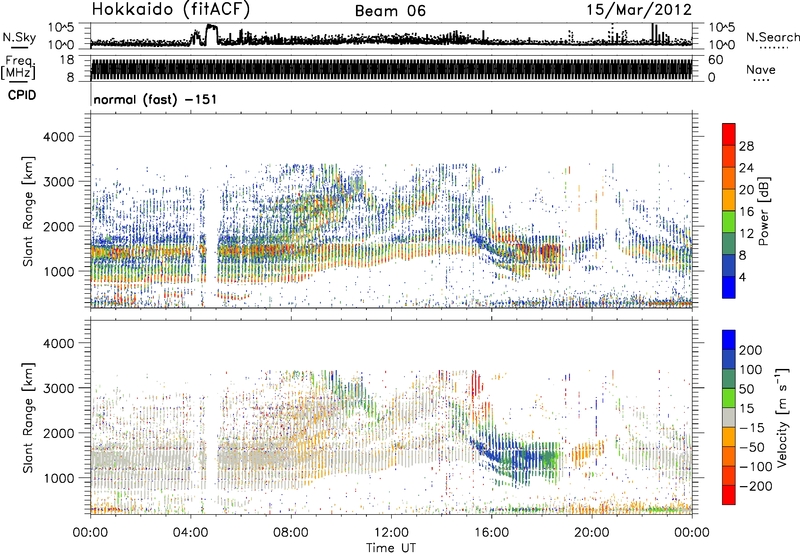Click the 08:00 time tick label
This screenshot has height=554, width=800.
[291, 533]
